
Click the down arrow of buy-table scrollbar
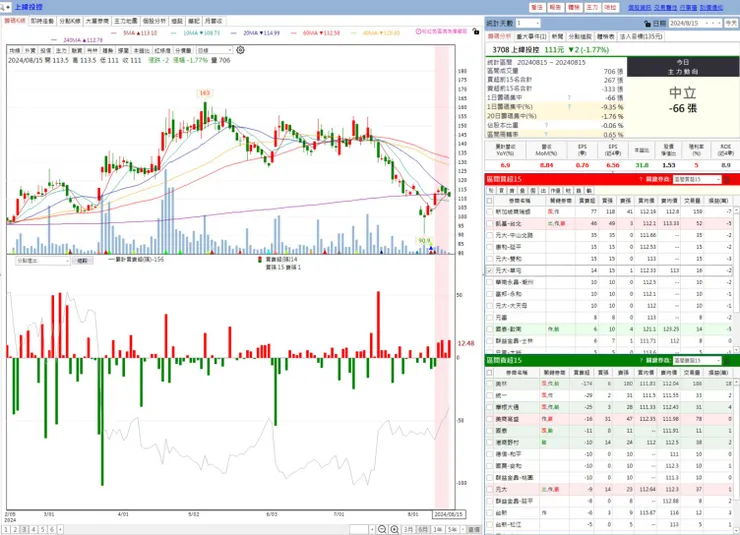click(737, 350)
